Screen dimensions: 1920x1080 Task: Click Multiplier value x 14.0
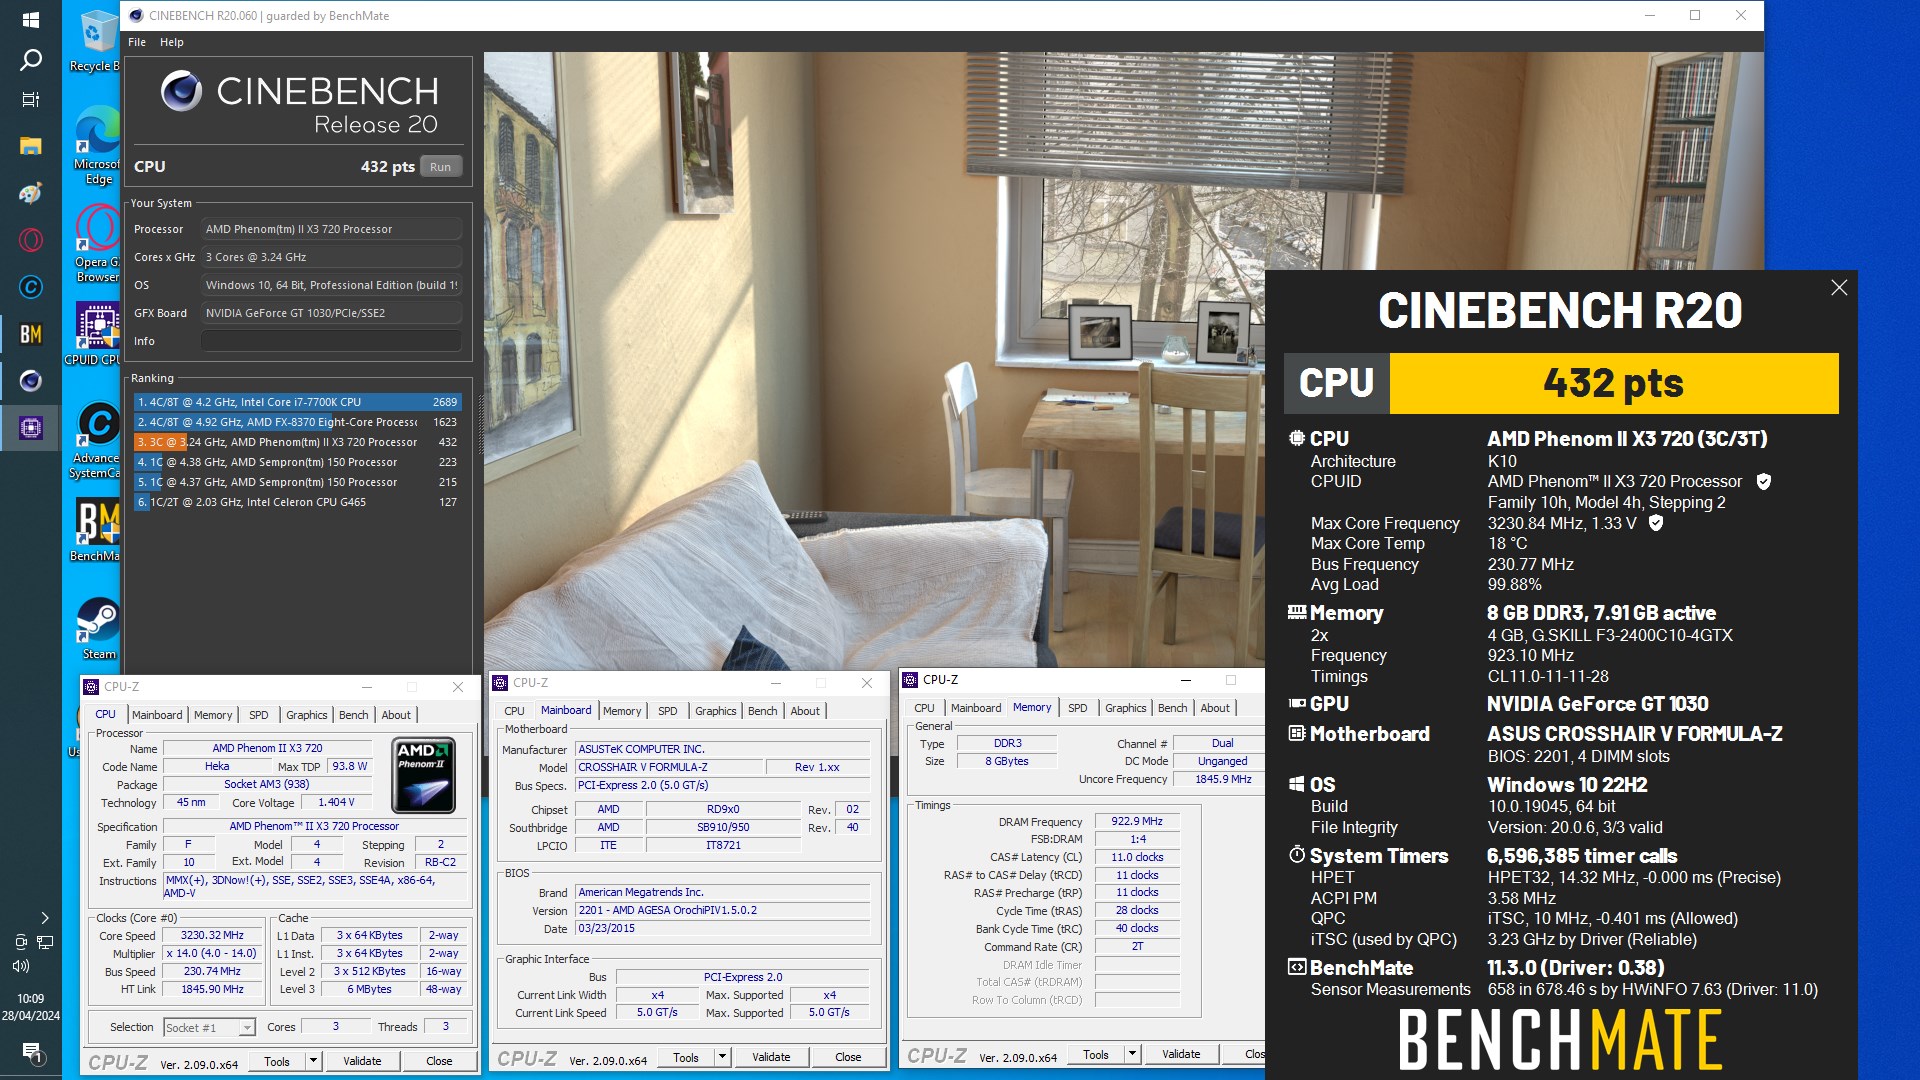[212, 954]
